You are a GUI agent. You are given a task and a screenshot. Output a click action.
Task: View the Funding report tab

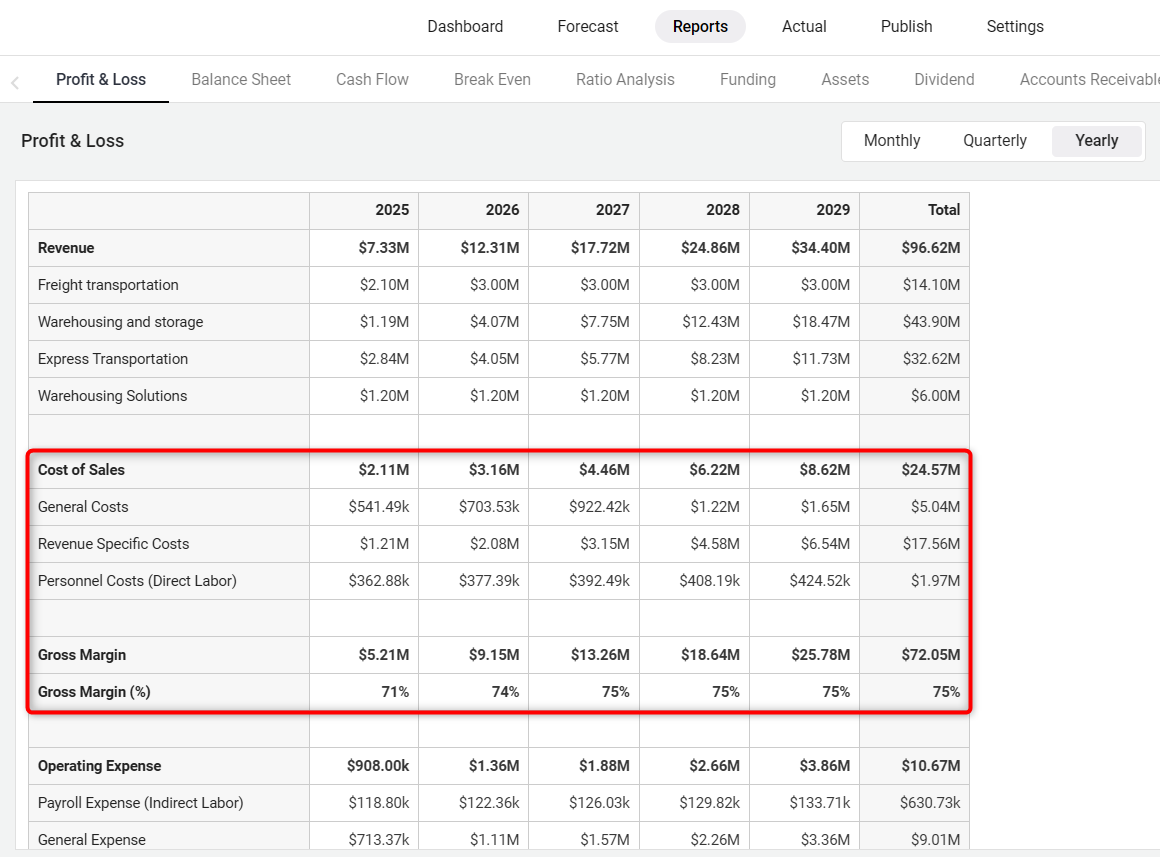point(747,80)
